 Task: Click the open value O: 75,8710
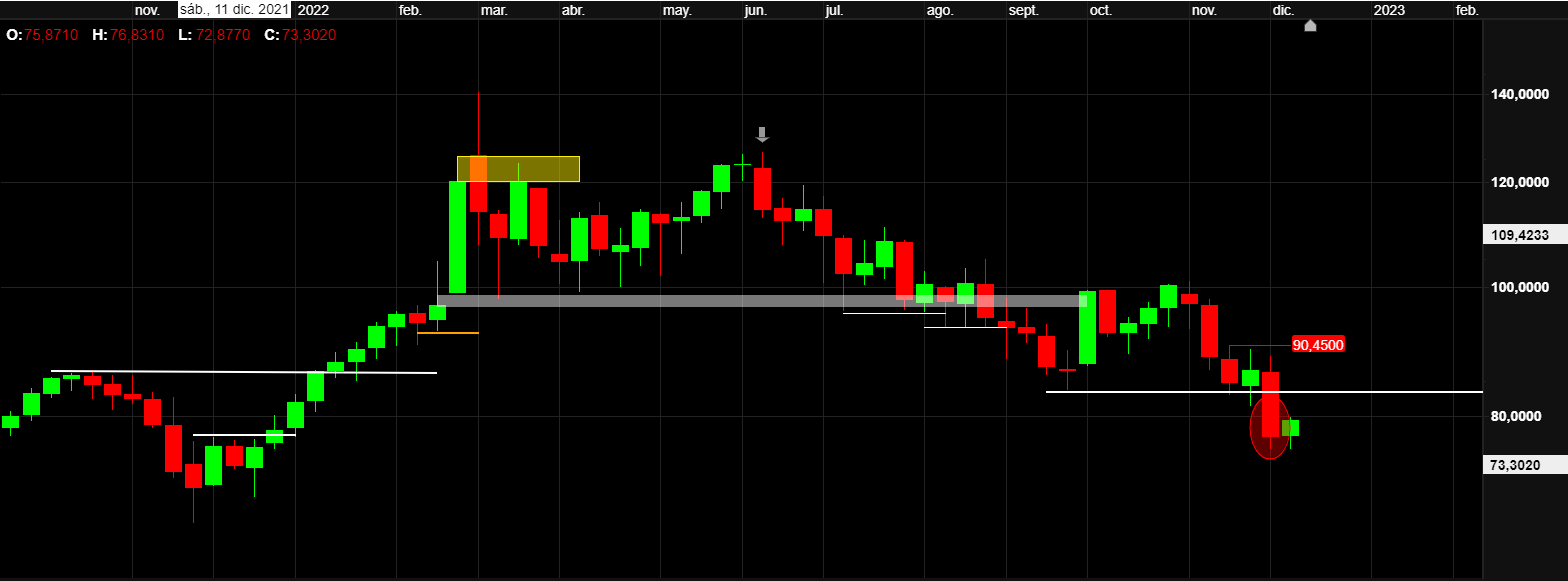click(x=41, y=34)
